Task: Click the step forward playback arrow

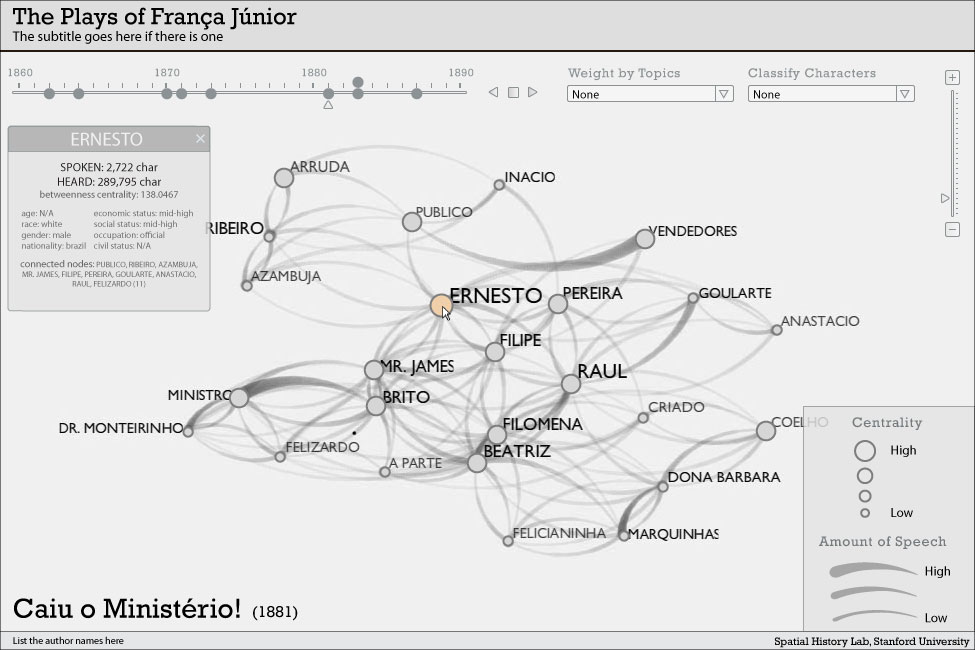Action: 533,92
